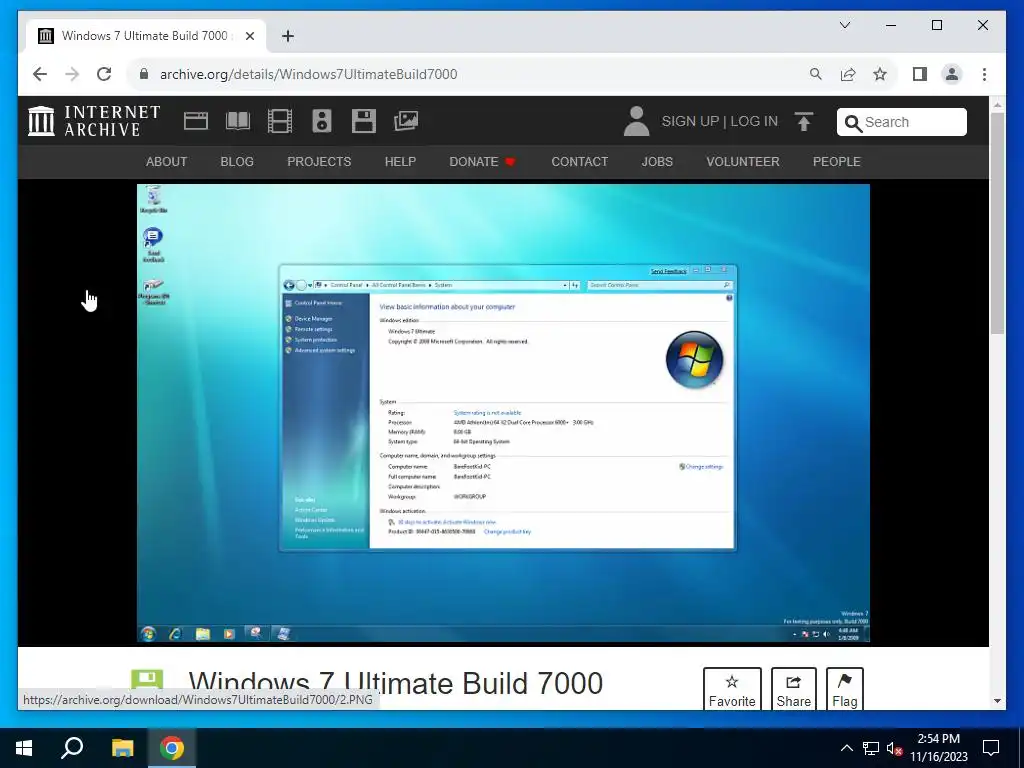Open File Explorer from taskbar

[x=122, y=748]
